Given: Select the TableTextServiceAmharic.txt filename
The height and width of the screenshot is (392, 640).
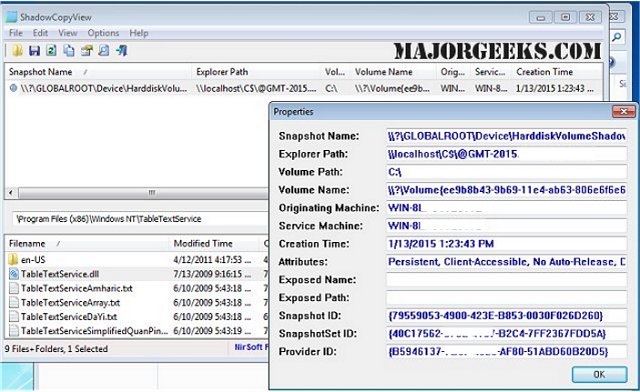Looking at the screenshot, I should pyautogui.click(x=77, y=288).
